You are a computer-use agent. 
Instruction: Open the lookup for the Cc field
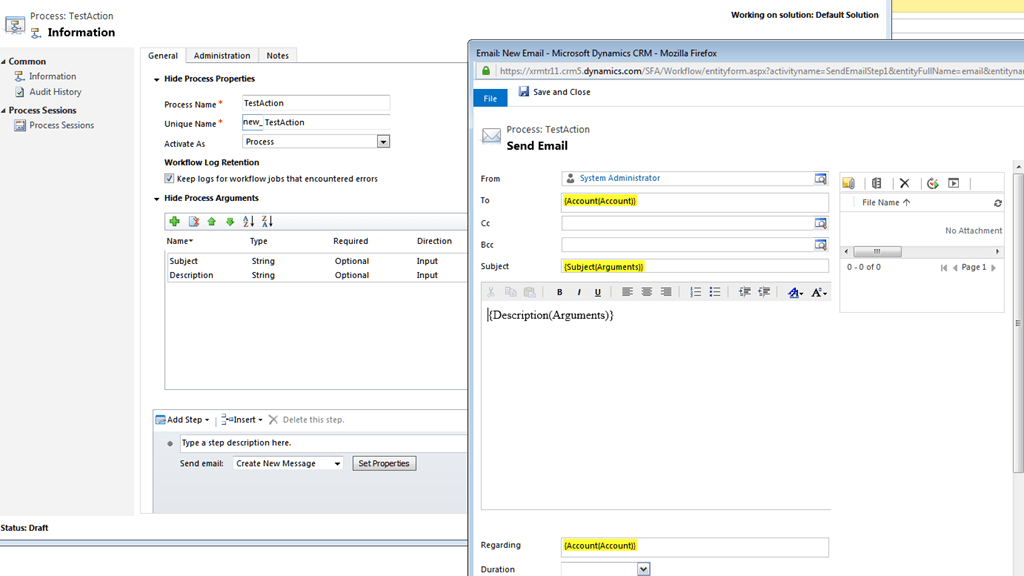coord(820,223)
